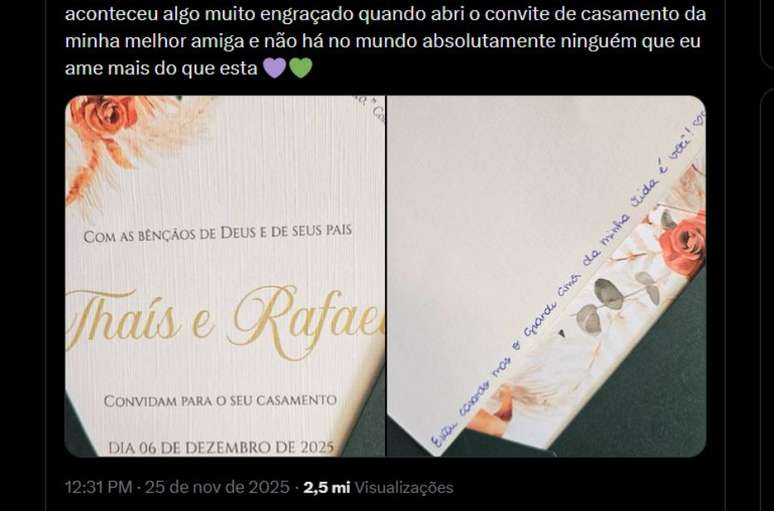Click the word Visualizações under the post
Viewport: 774px width, 511px height.
click(x=404, y=487)
